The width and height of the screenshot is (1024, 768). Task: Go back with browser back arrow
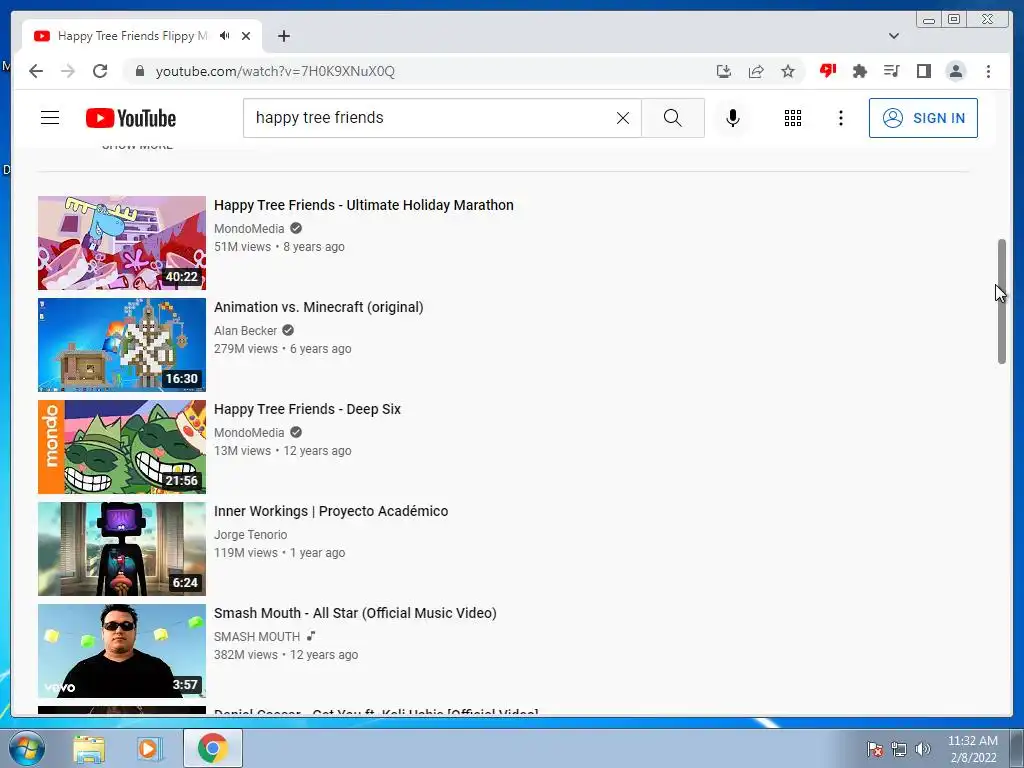(x=36, y=71)
